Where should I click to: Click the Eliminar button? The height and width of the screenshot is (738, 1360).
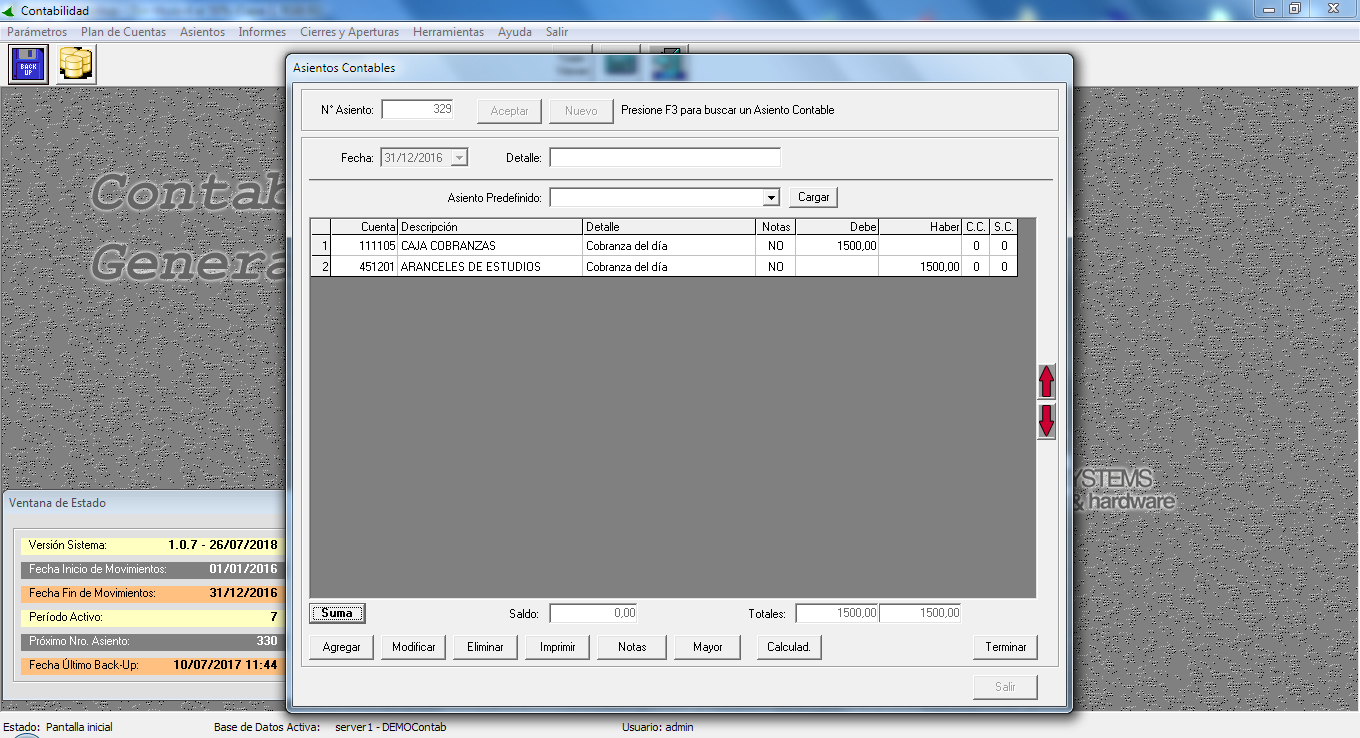coord(485,647)
